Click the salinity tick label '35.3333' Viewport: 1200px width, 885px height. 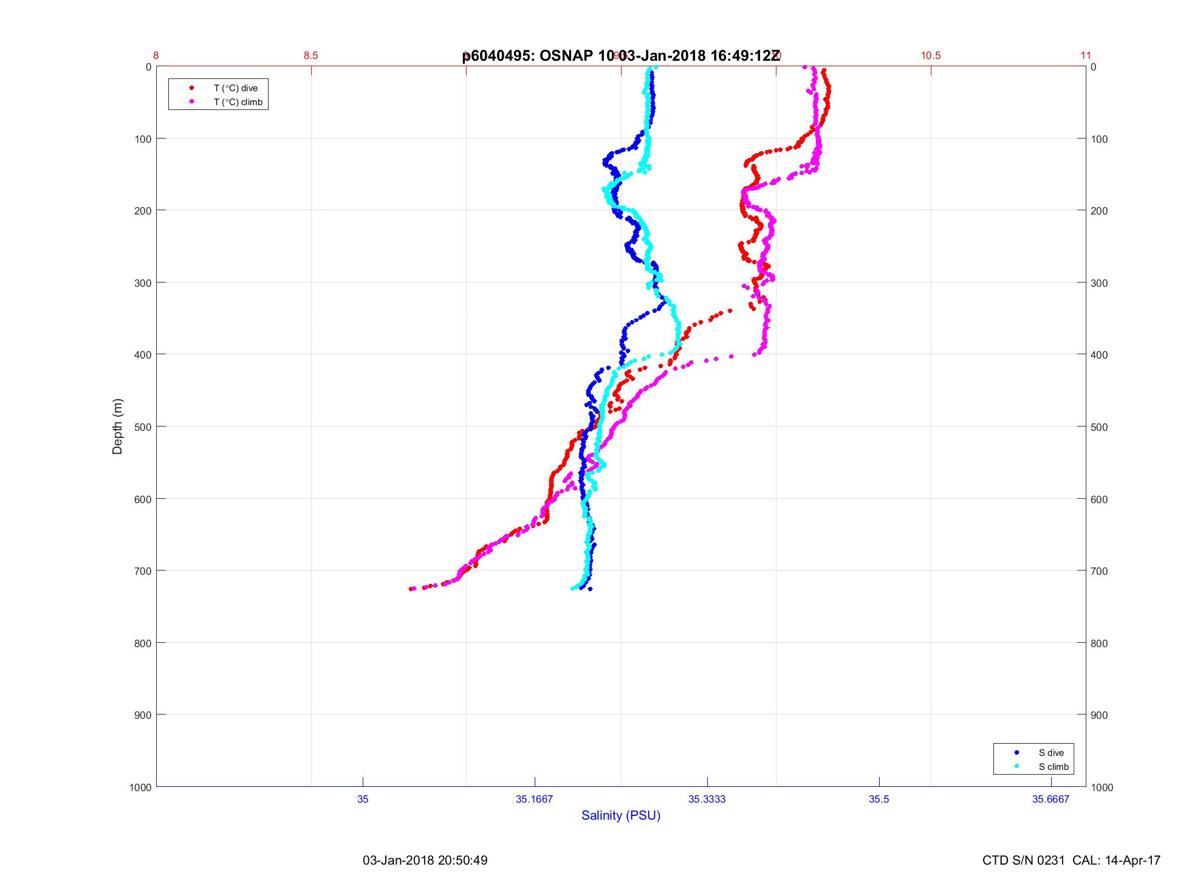pos(707,799)
